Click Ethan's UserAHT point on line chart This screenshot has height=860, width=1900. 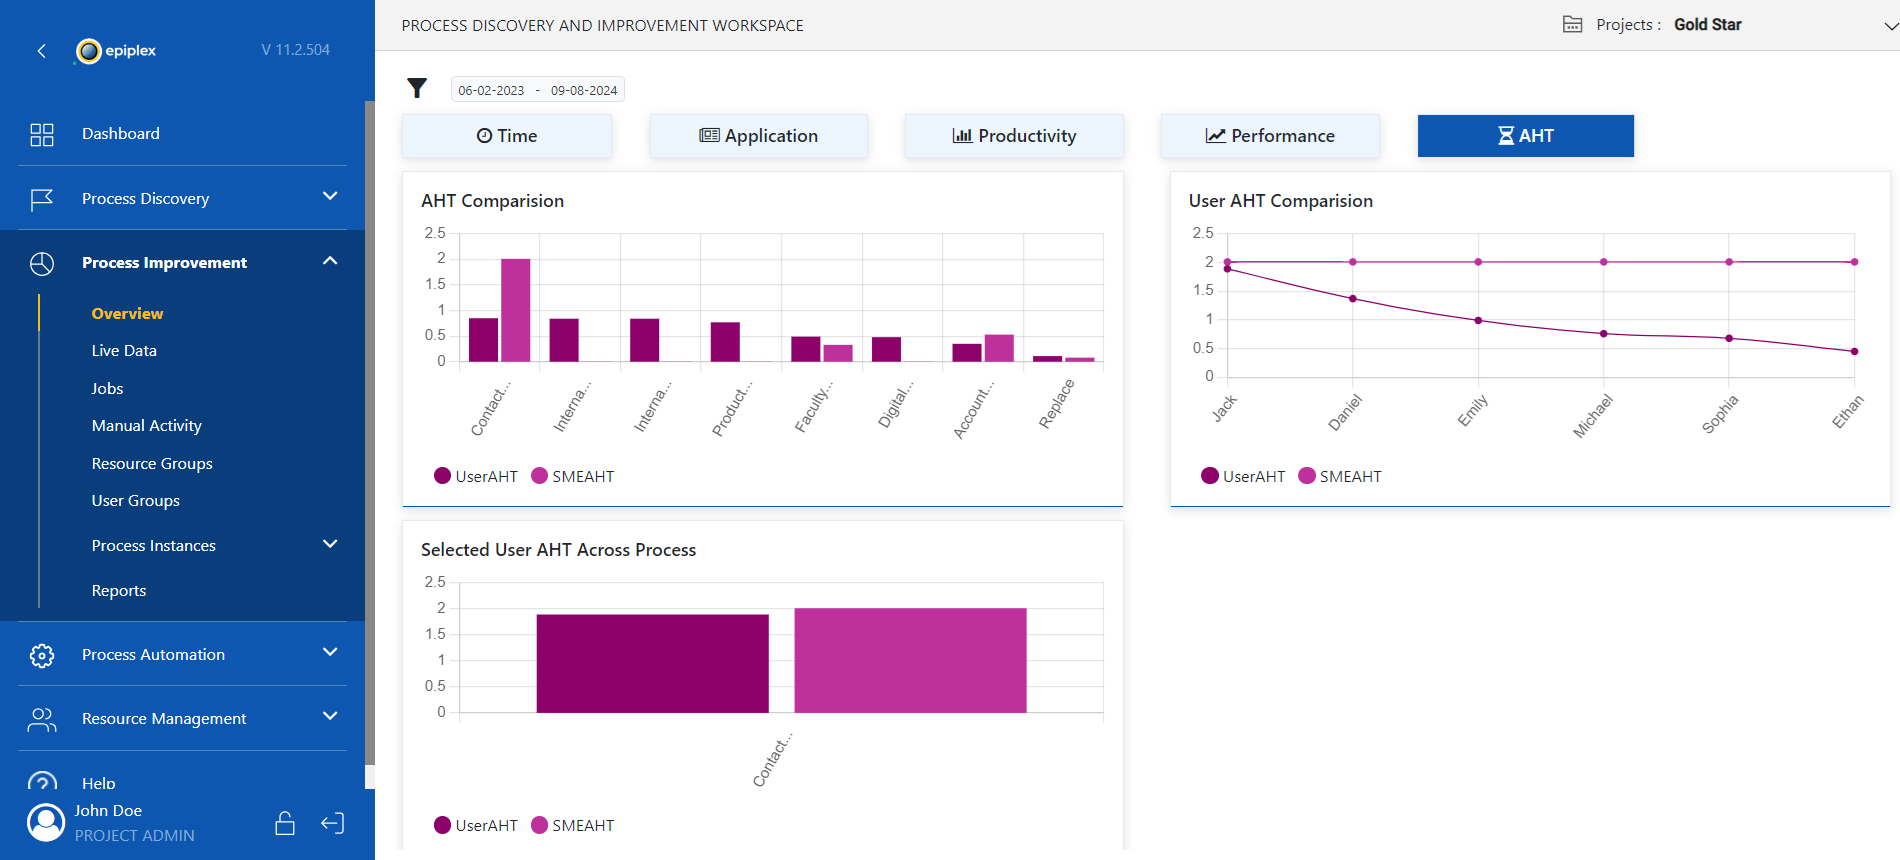1854,351
